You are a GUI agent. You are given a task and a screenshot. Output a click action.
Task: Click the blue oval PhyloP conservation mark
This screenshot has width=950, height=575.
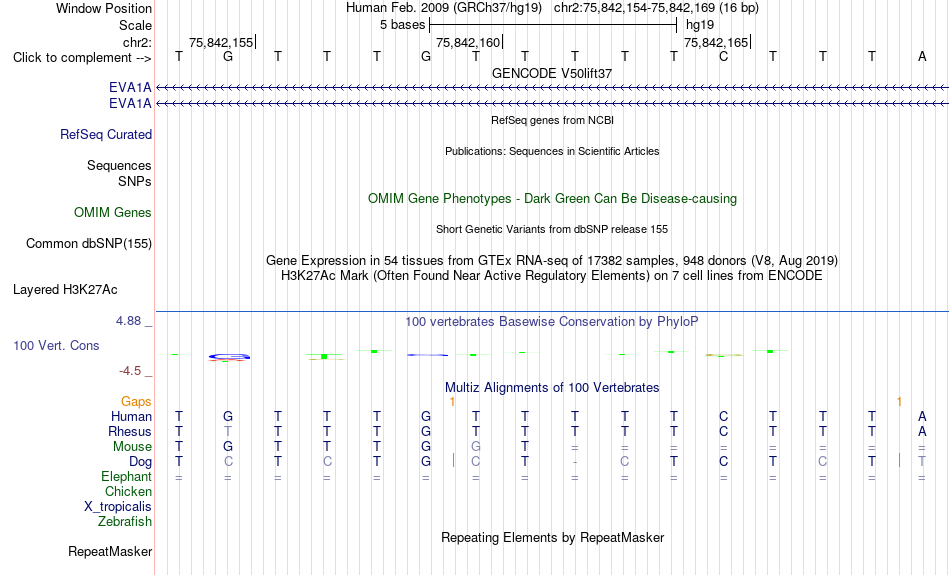coord(229,356)
